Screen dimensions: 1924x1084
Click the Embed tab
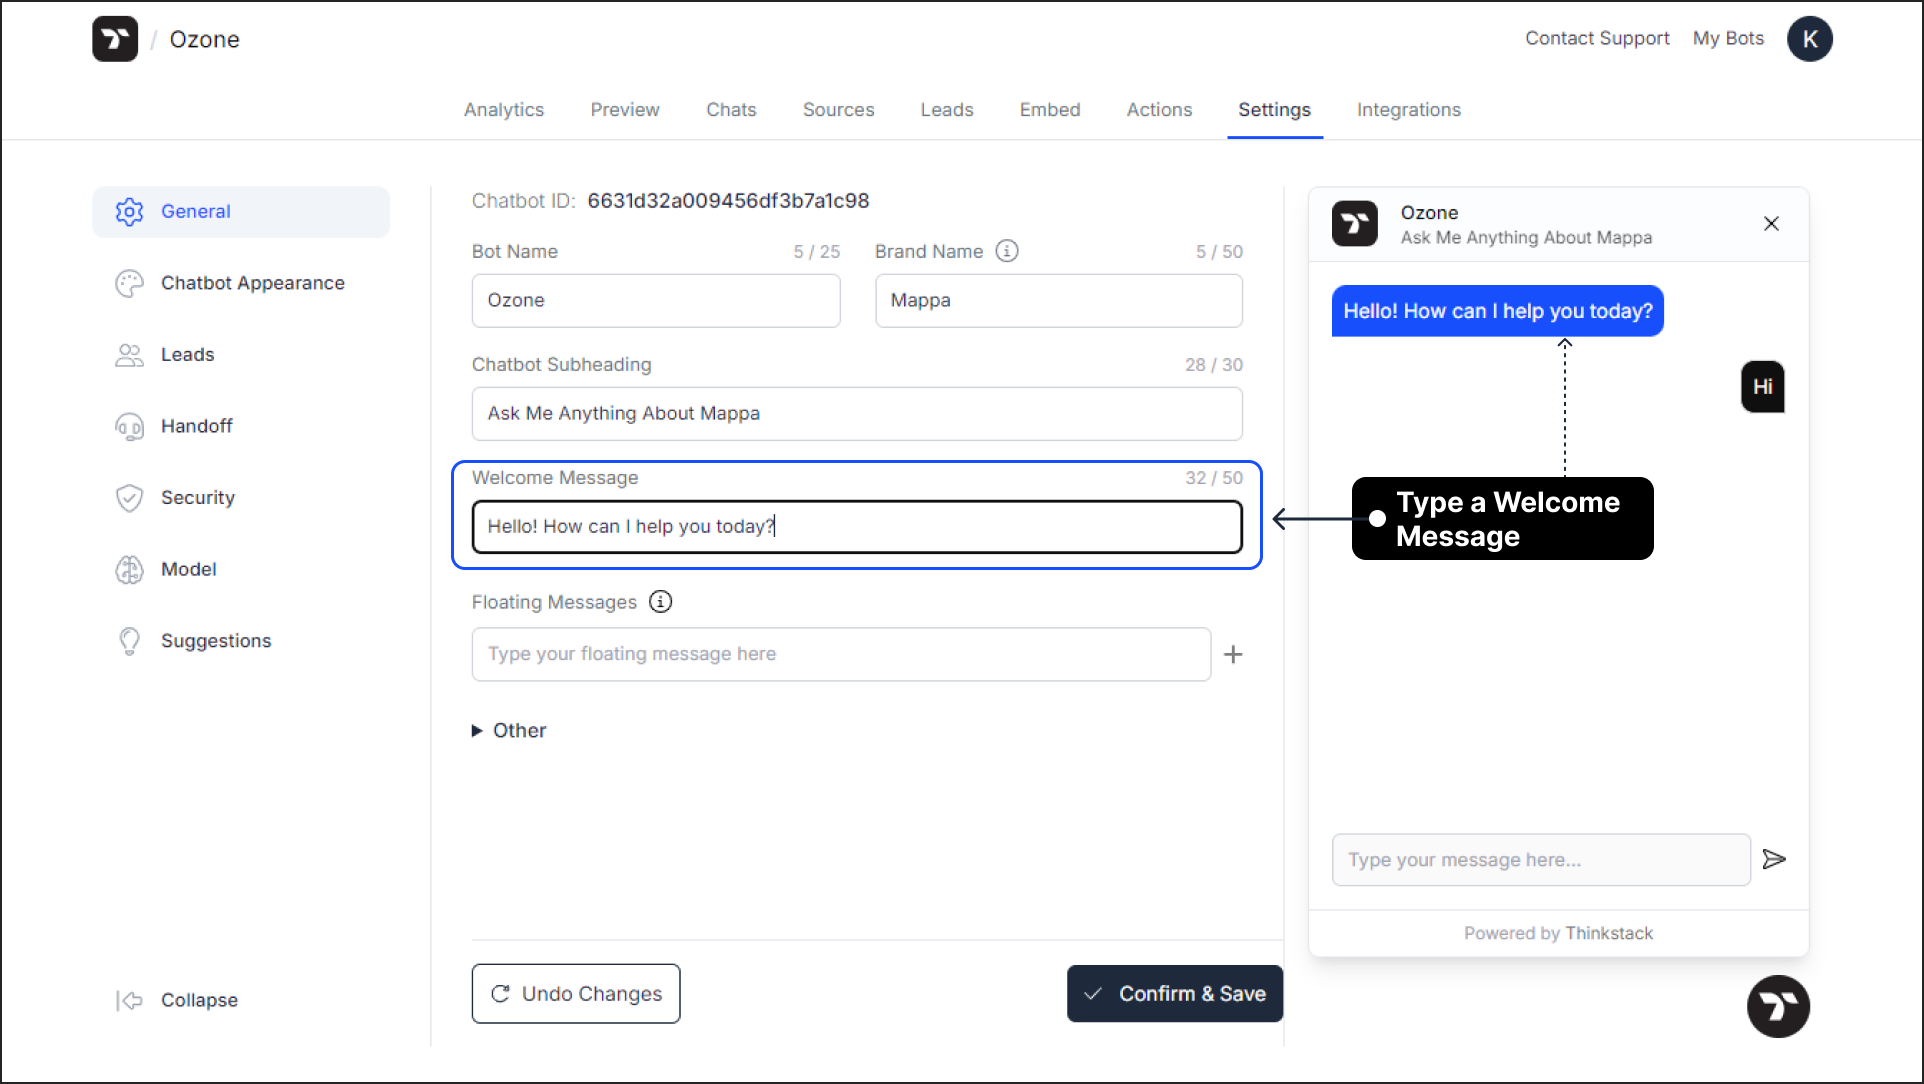pos(1051,110)
